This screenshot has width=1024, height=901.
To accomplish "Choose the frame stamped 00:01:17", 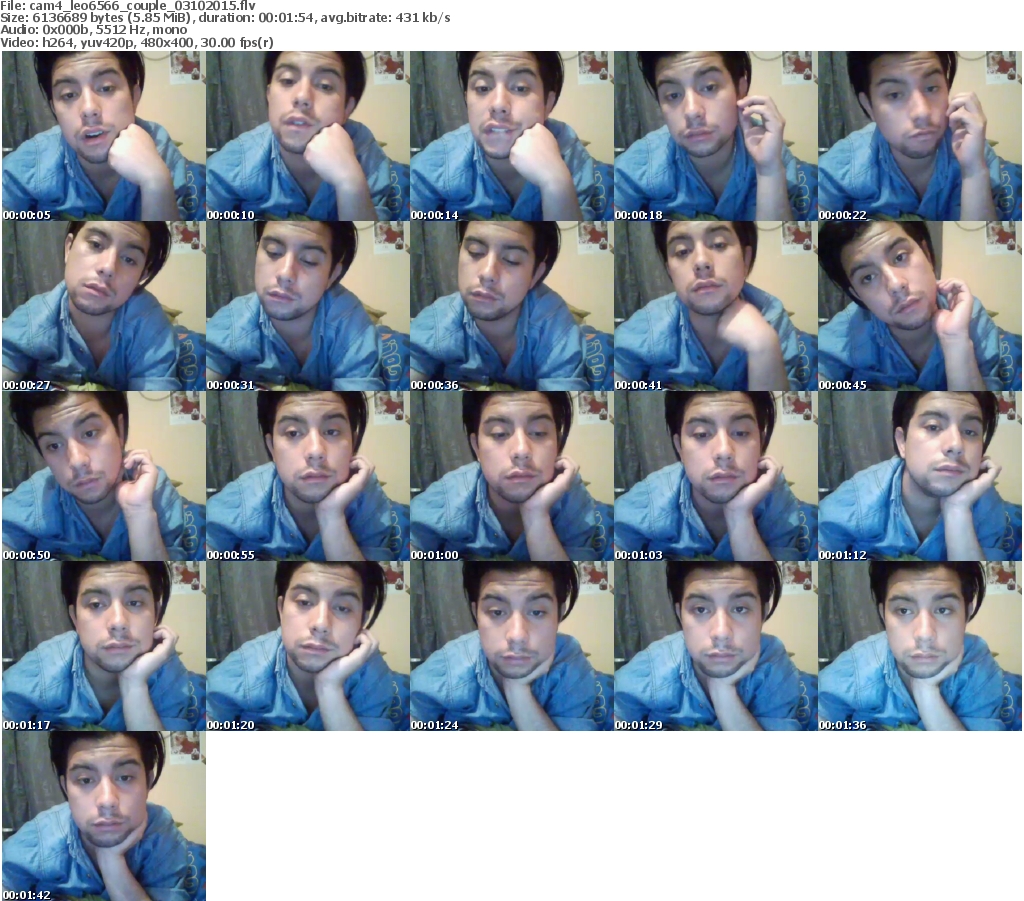I will point(104,646).
